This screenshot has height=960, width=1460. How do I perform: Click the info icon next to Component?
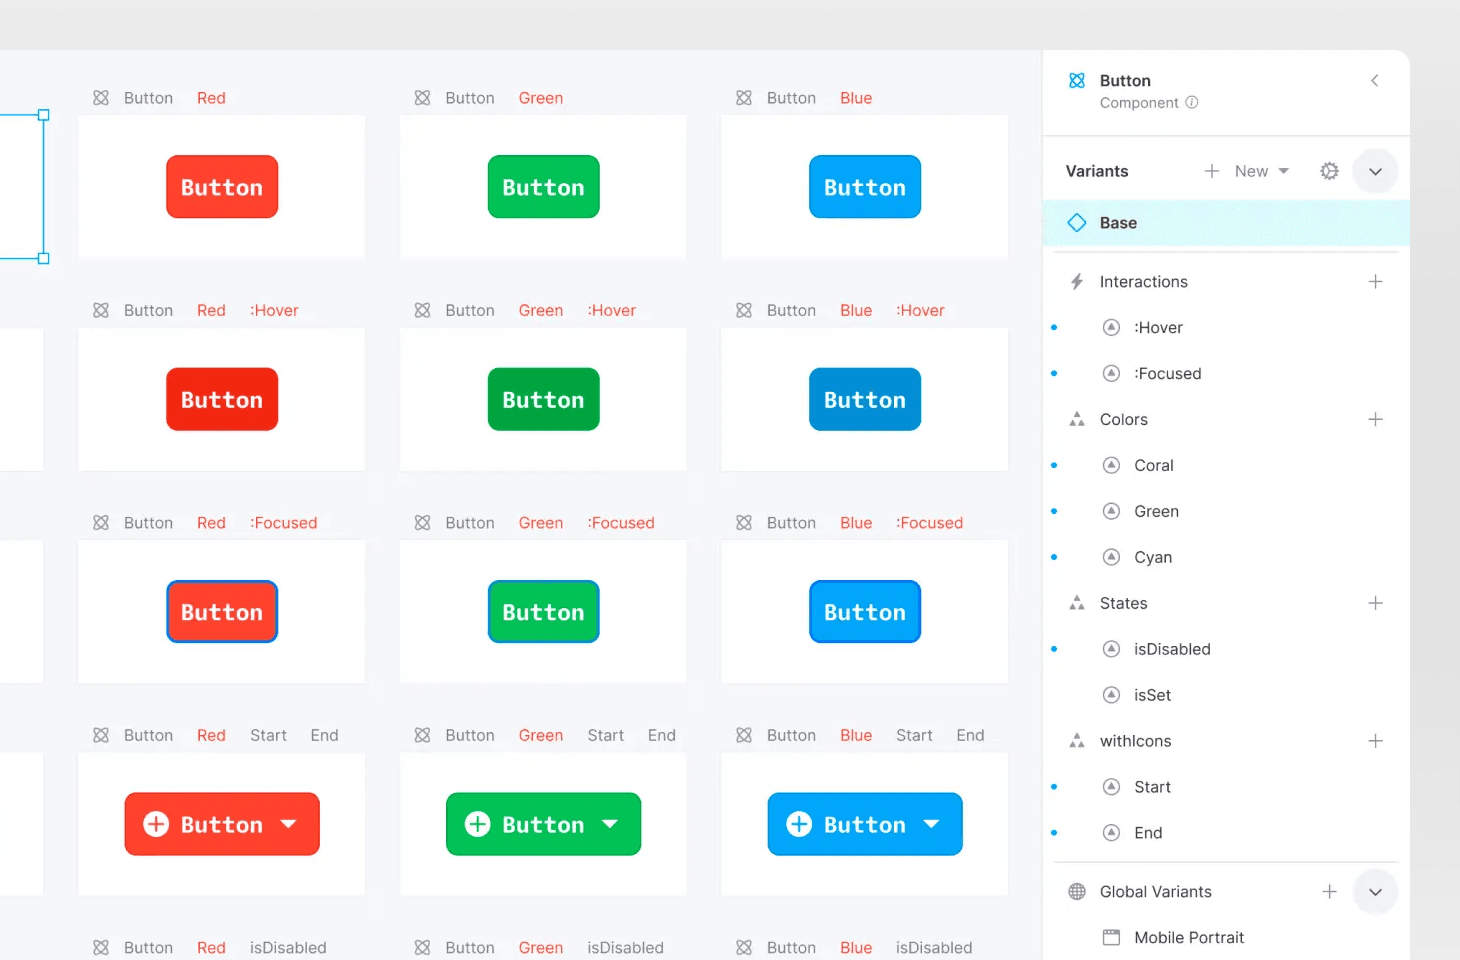1192,103
